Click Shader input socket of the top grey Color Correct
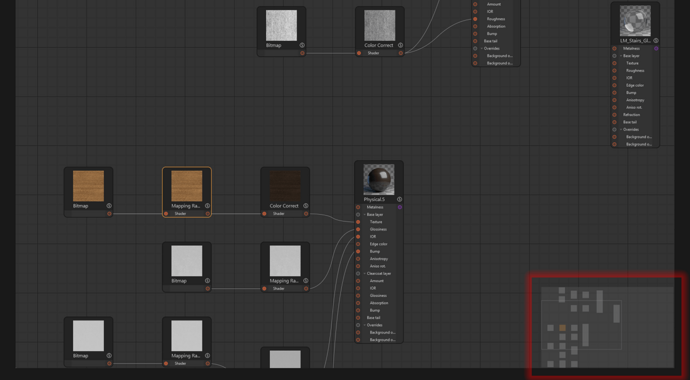Viewport: 690px width, 380px height. 359,53
